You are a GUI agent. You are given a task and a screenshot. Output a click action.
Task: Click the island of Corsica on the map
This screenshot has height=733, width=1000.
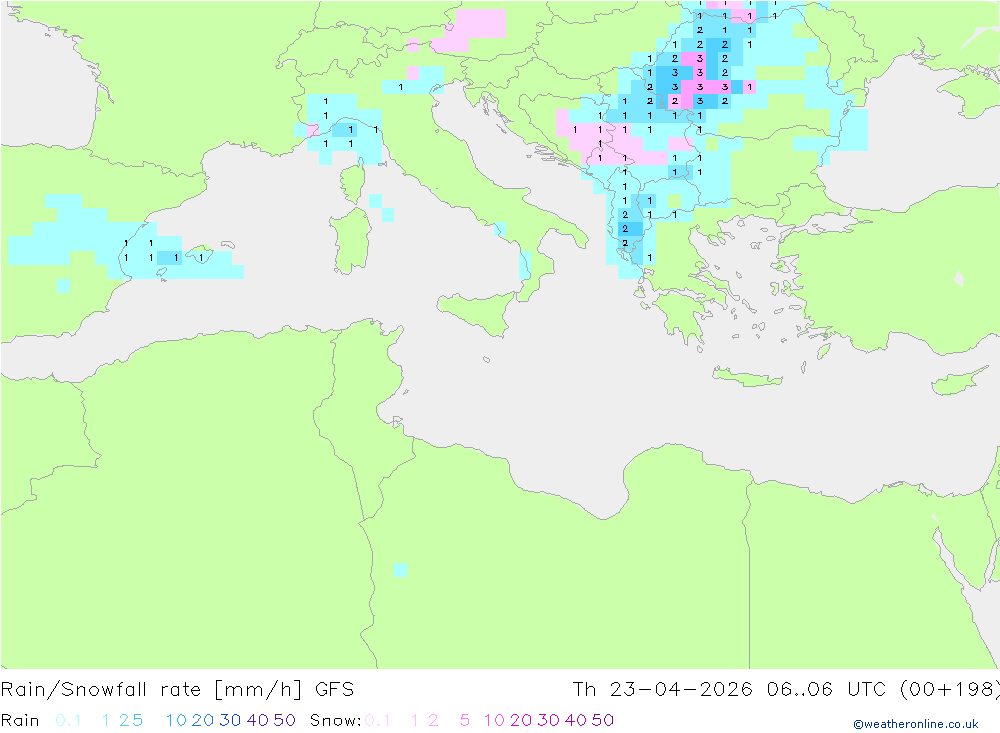353,182
